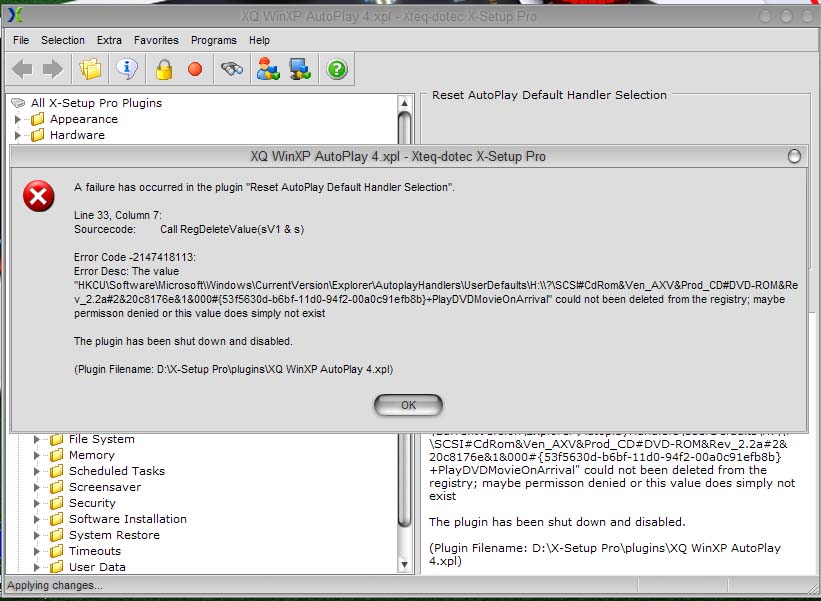
Task: Close the error dialog with round button
Action: point(794,156)
